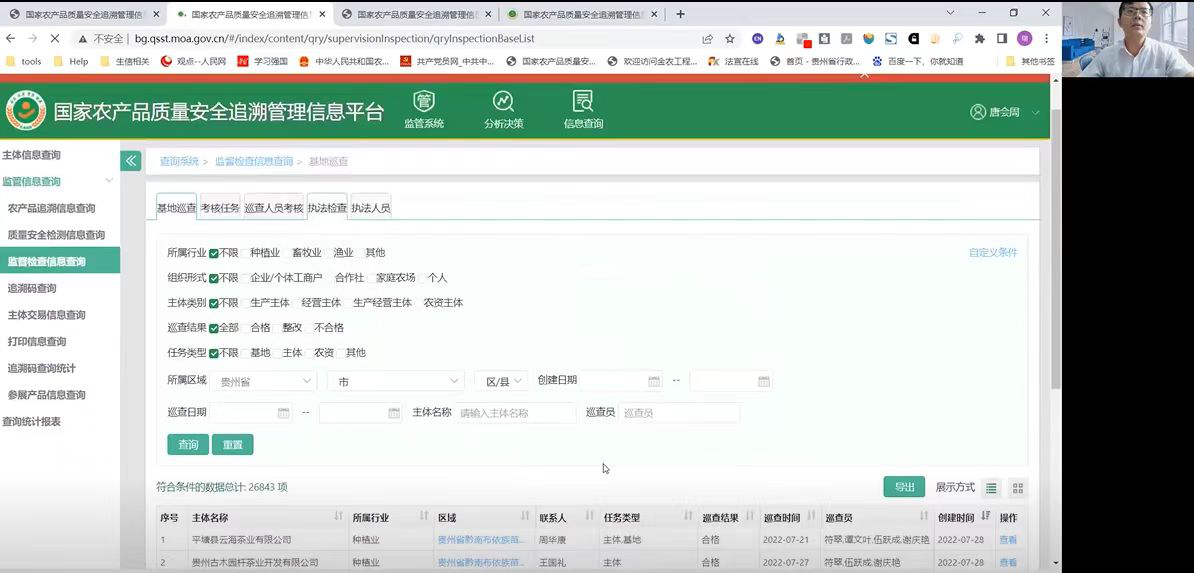Check 合作社 organization option
This screenshot has height=573, width=1194.
click(x=343, y=278)
